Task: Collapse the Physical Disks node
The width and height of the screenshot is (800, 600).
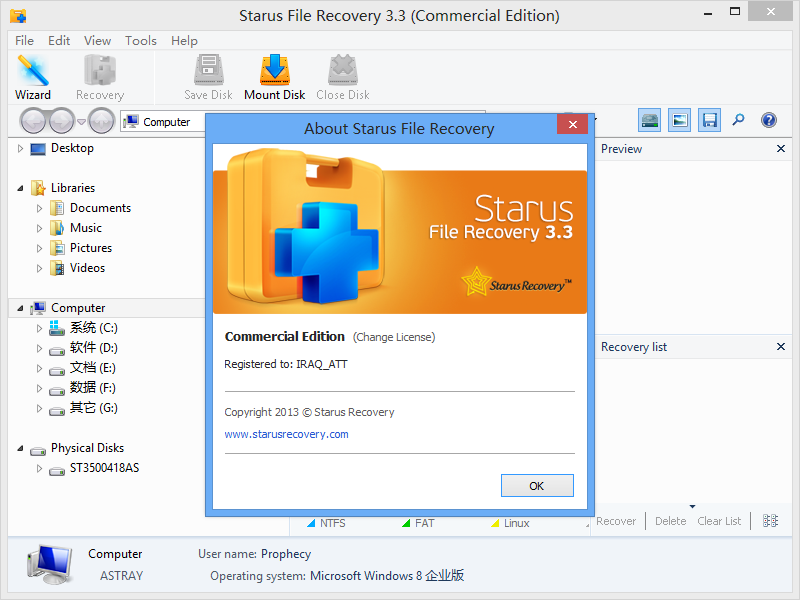Action: [20, 448]
